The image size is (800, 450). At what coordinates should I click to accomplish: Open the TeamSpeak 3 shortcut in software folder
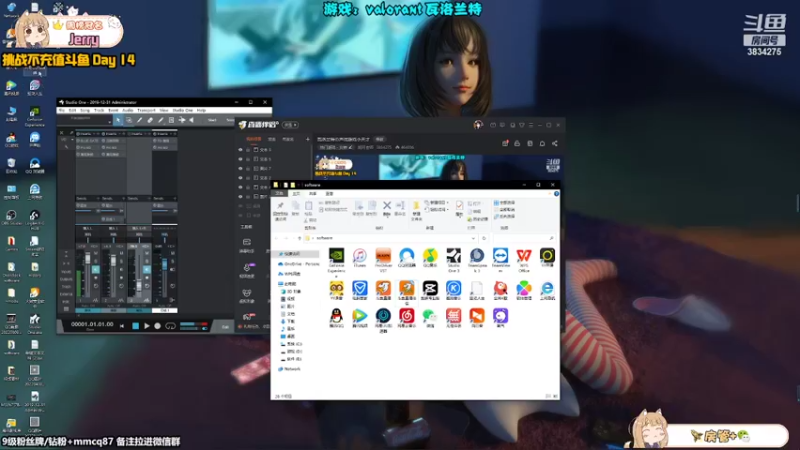click(x=477, y=260)
